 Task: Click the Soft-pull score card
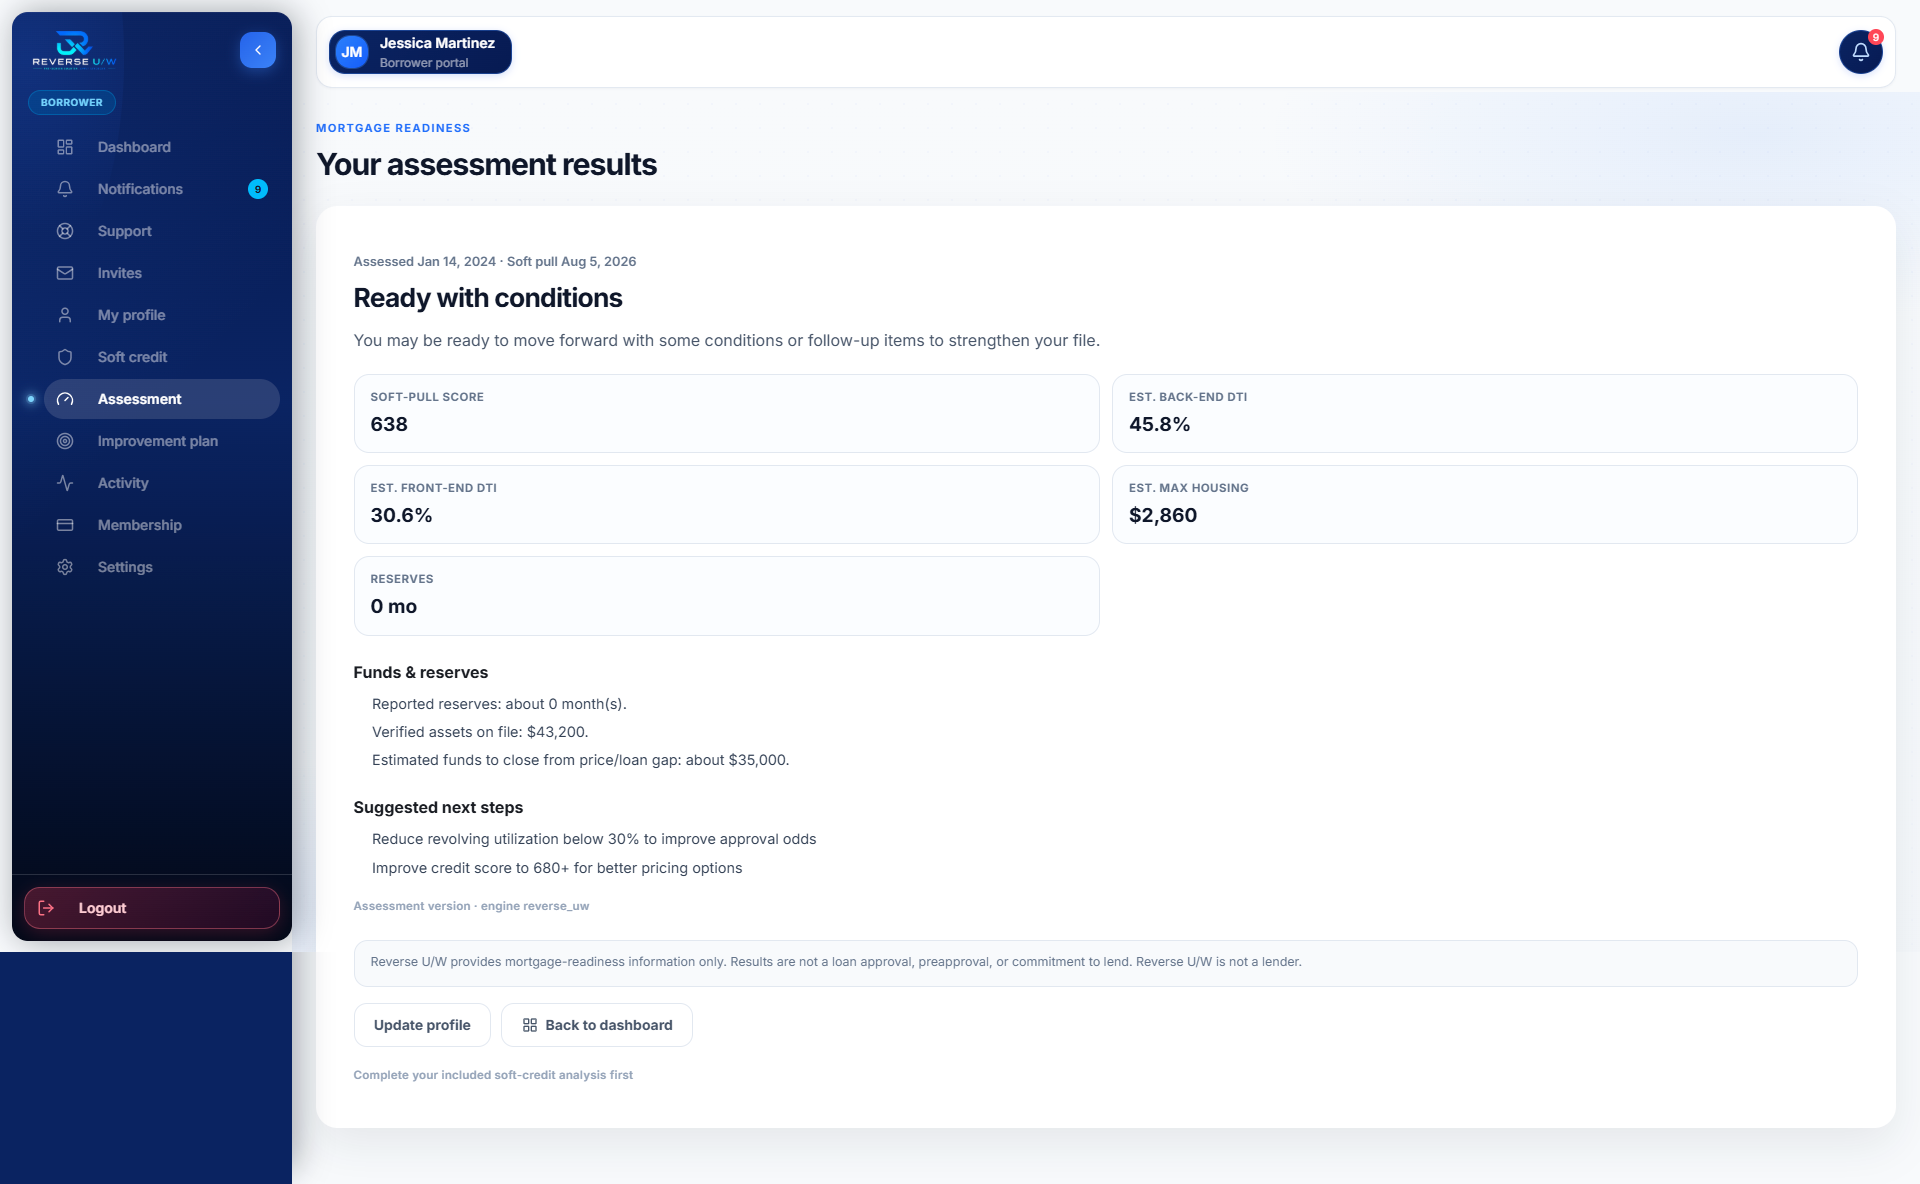(727, 414)
